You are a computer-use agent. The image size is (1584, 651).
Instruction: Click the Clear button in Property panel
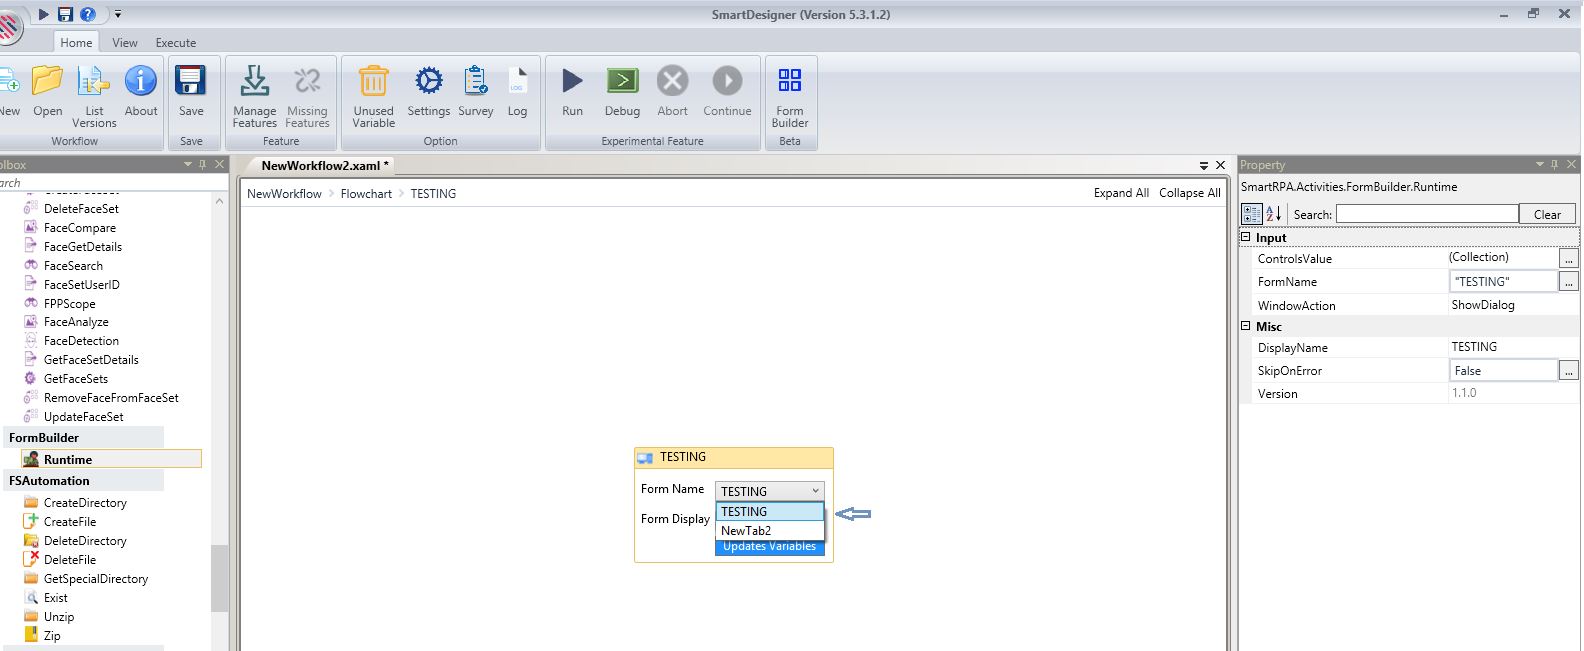1546,214
